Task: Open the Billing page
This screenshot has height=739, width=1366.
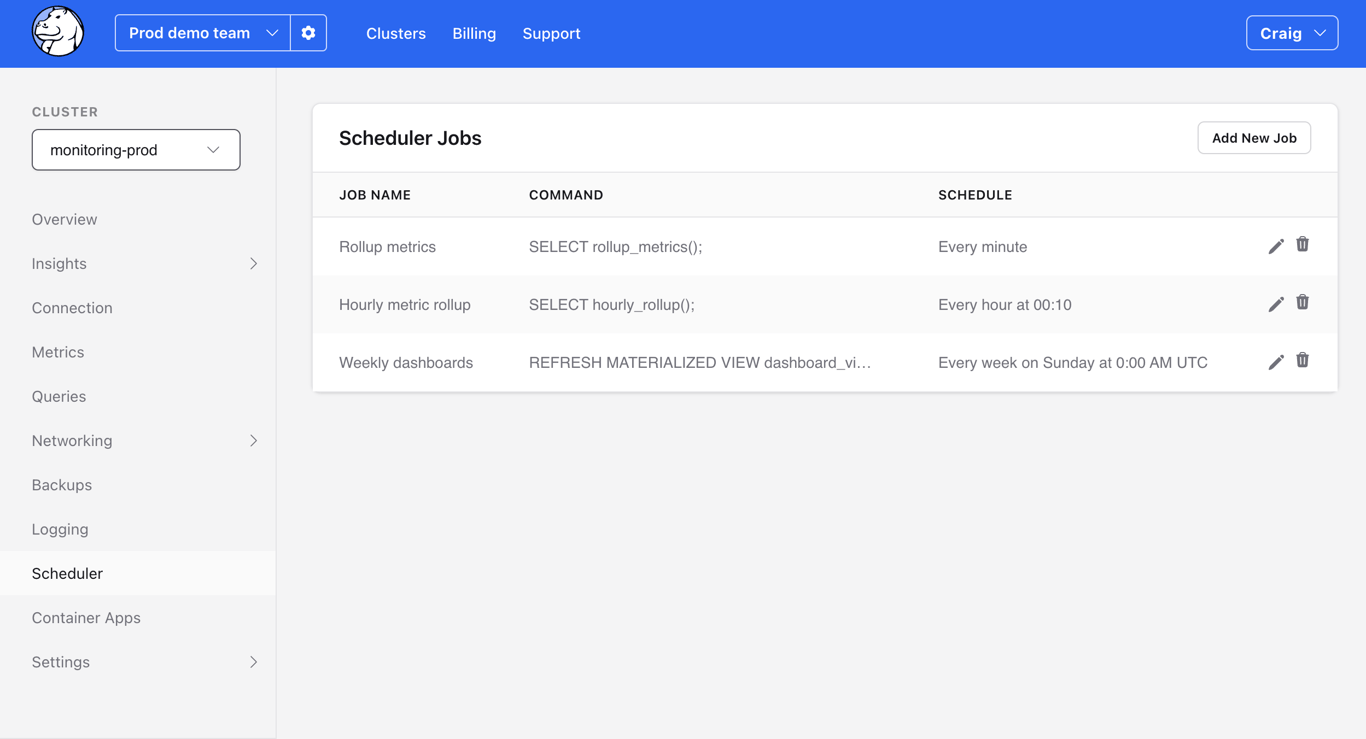Action: 474,33
